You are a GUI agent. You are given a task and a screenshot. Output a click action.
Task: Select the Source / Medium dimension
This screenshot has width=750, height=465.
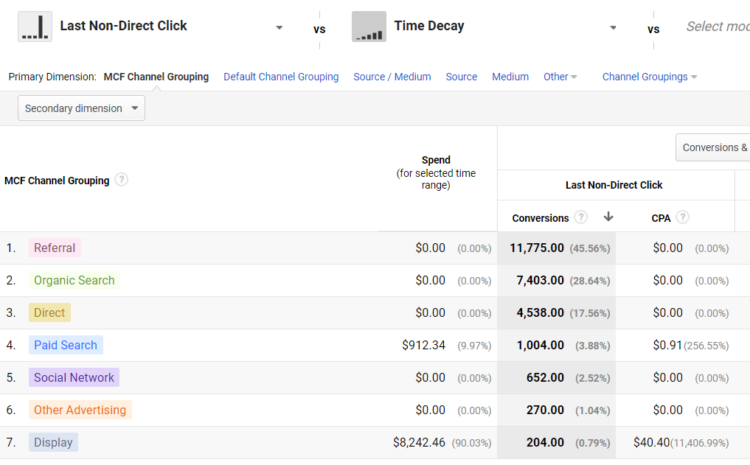coord(392,77)
